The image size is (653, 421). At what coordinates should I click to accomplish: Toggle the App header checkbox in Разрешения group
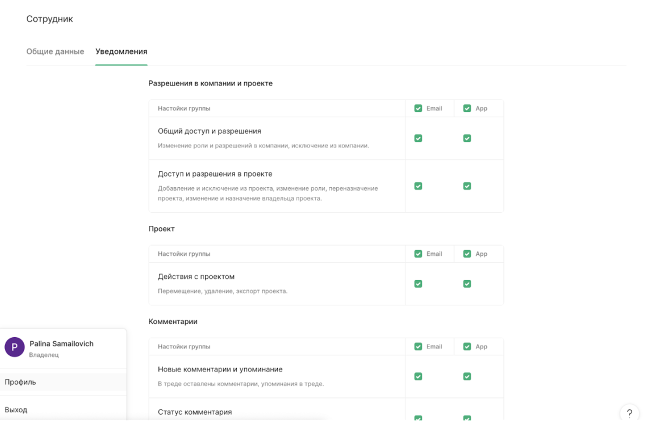(467, 108)
